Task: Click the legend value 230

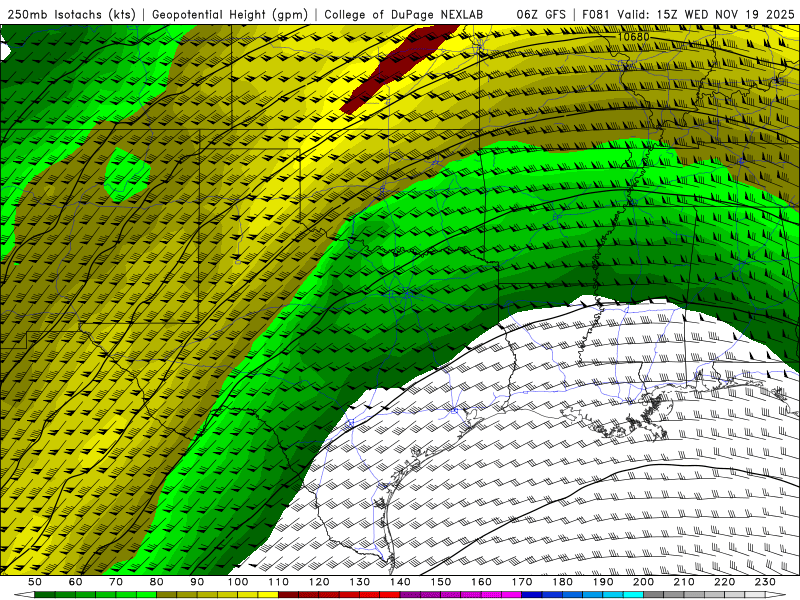Action: tap(765, 582)
